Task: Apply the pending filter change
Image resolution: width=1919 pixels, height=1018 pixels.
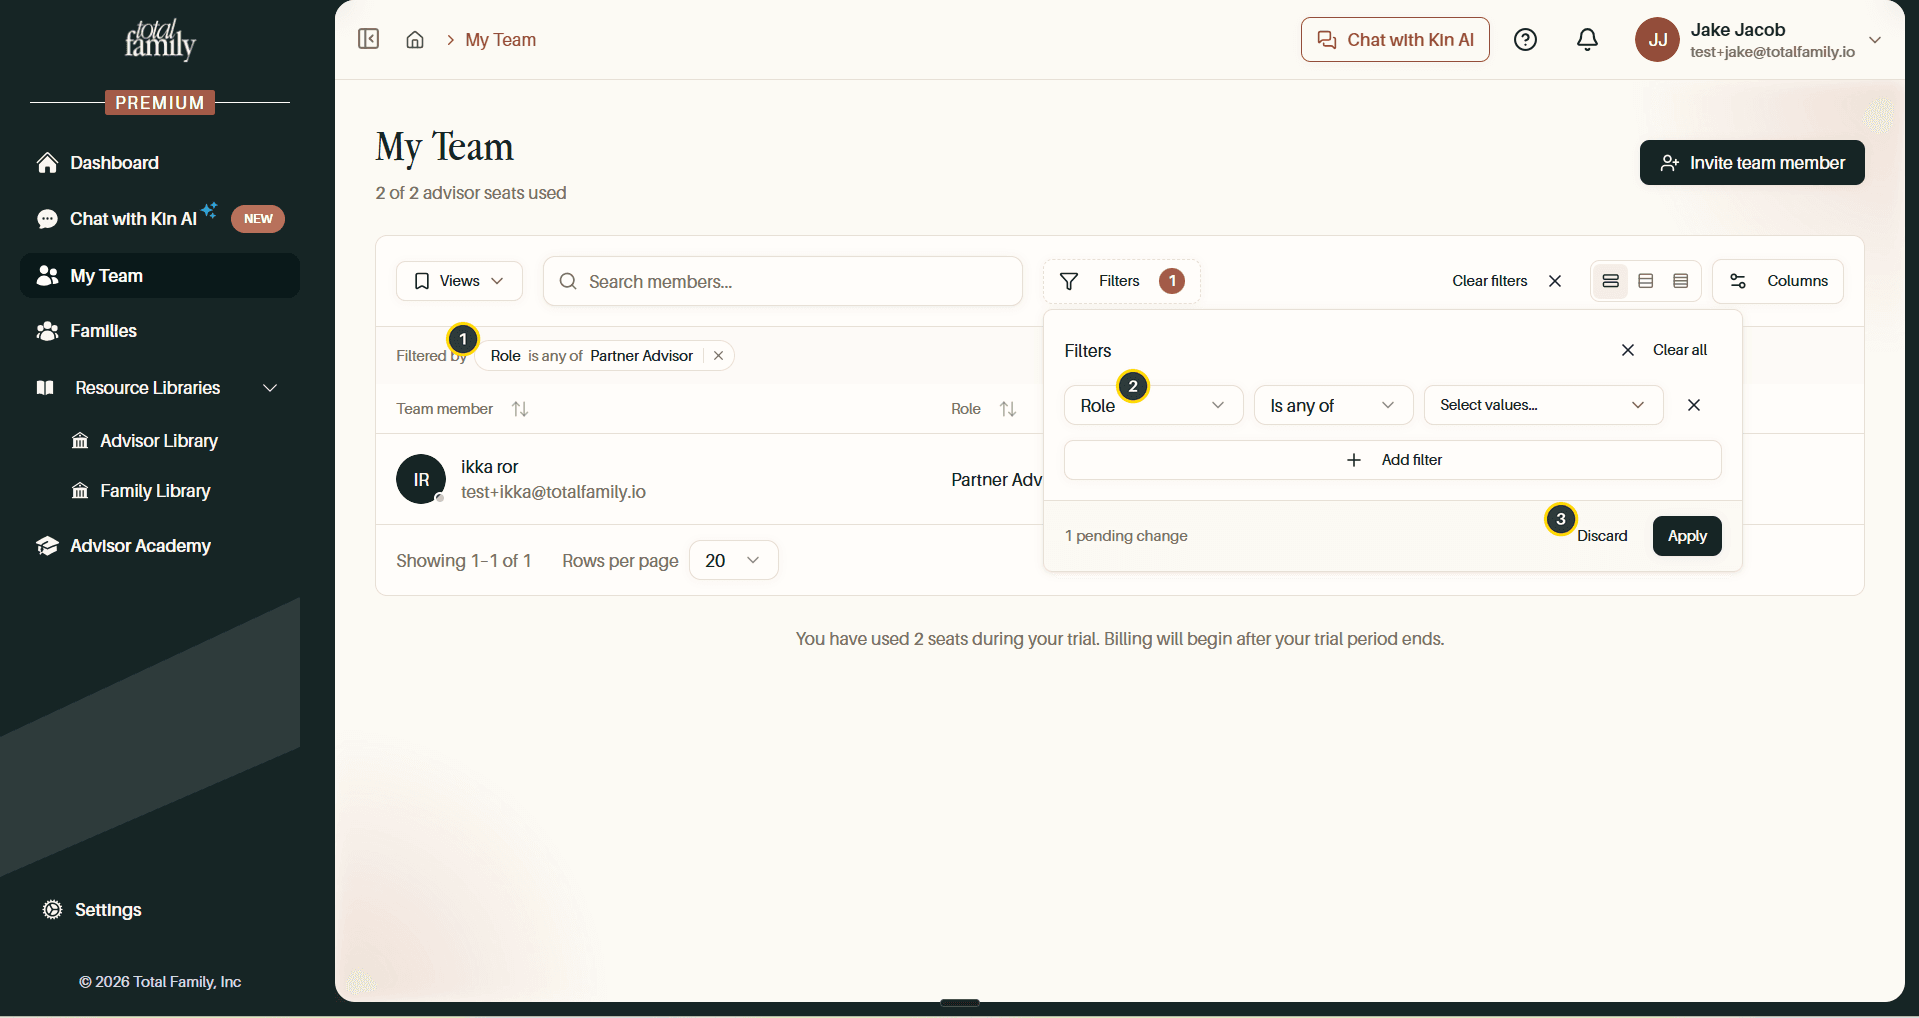Action: (1687, 536)
